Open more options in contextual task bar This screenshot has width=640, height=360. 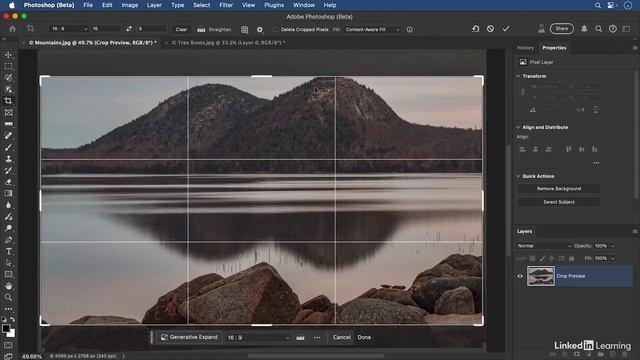click(x=317, y=338)
